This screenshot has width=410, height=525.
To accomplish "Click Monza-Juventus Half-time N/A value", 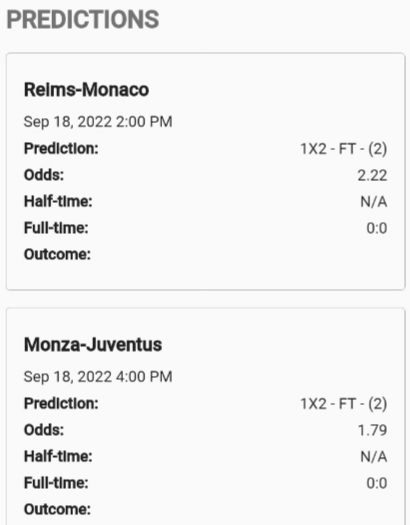I will [374, 457].
